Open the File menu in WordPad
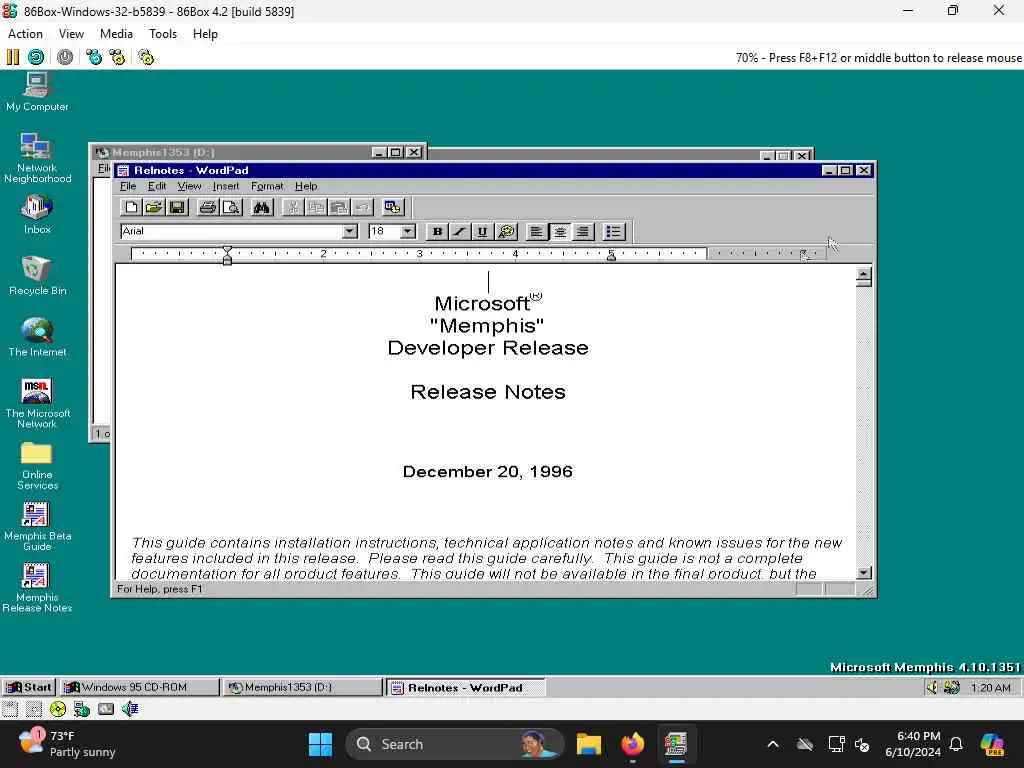This screenshot has width=1024, height=768. [x=128, y=186]
